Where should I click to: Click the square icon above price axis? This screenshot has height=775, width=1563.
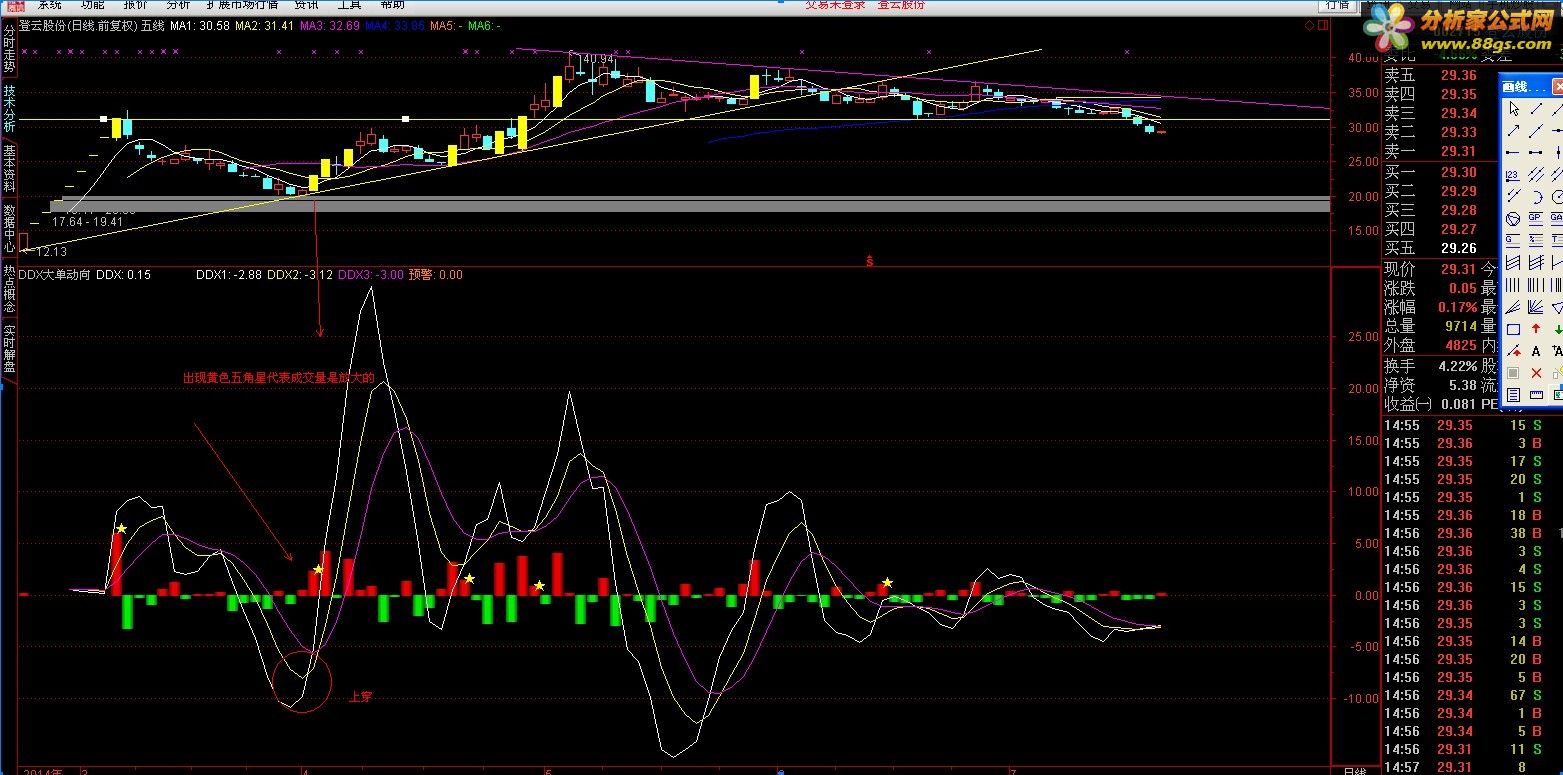1323,26
